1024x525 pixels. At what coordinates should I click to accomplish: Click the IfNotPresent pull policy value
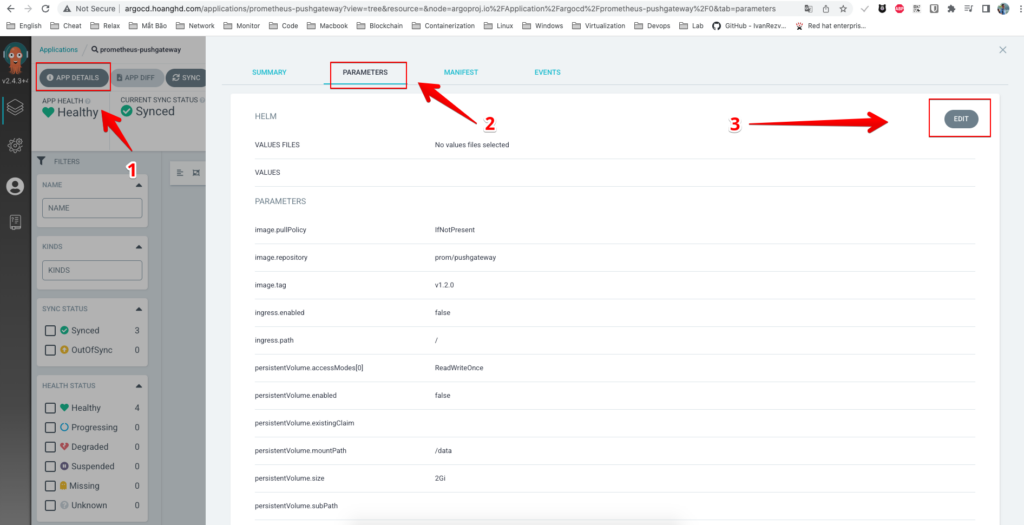click(x=455, y=230)
